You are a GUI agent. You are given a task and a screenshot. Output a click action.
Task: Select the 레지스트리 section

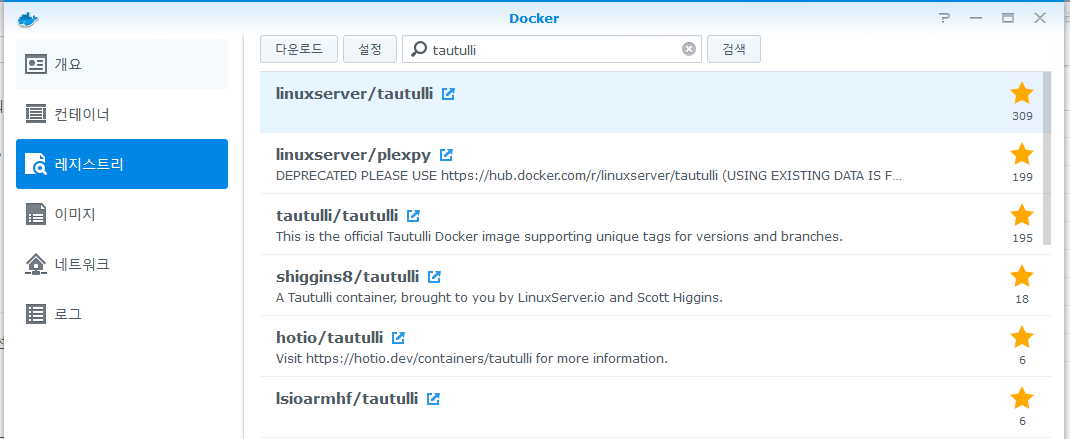(x=122, y=165)
